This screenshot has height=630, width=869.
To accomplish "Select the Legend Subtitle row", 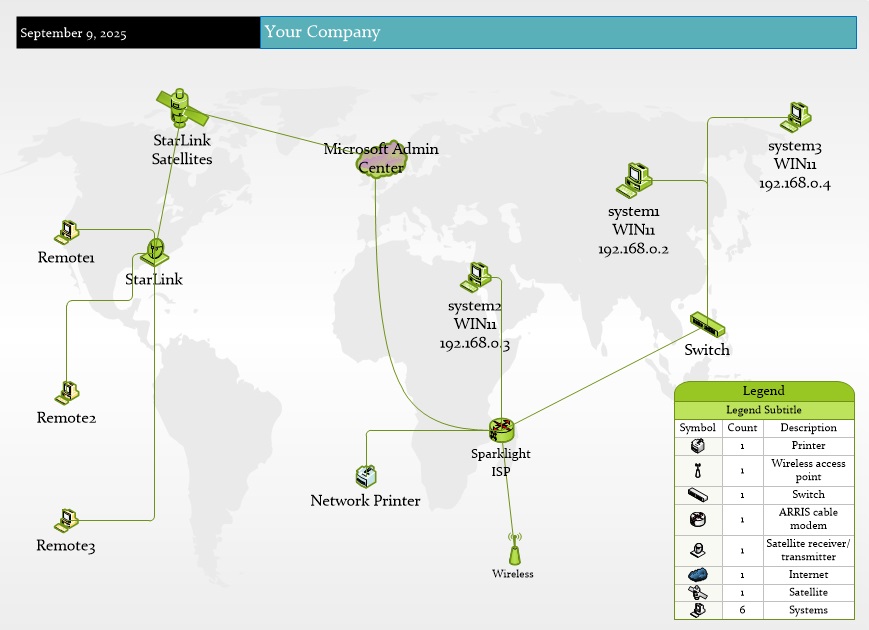I will click(x=764, y=410).
